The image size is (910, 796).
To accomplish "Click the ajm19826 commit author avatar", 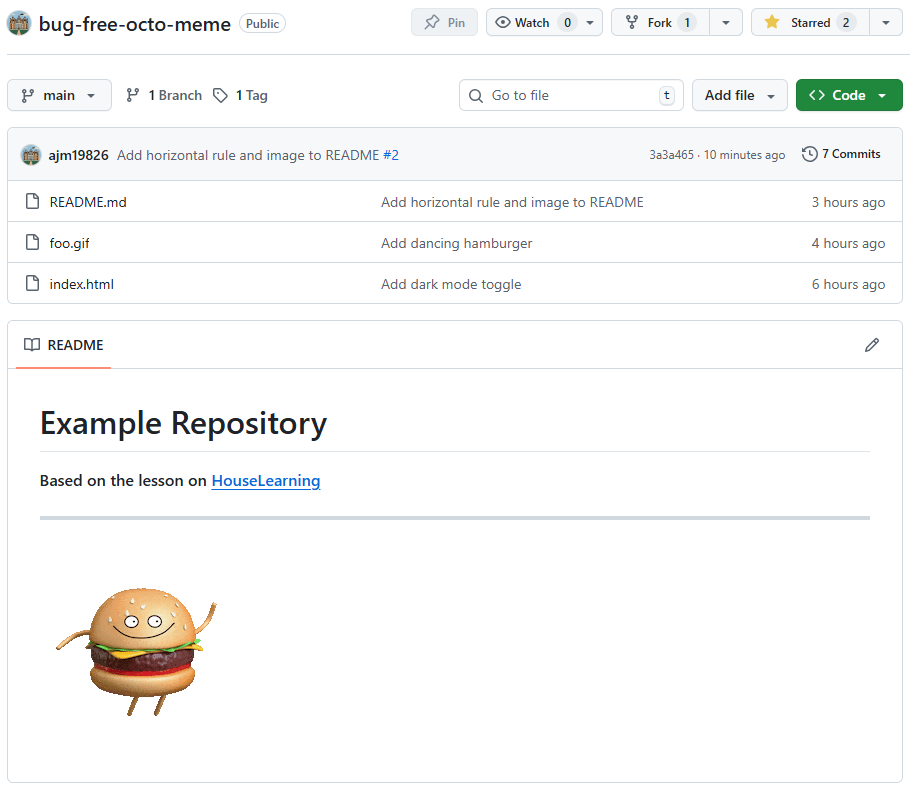I will pyautogui.click(x=31, y=155).
